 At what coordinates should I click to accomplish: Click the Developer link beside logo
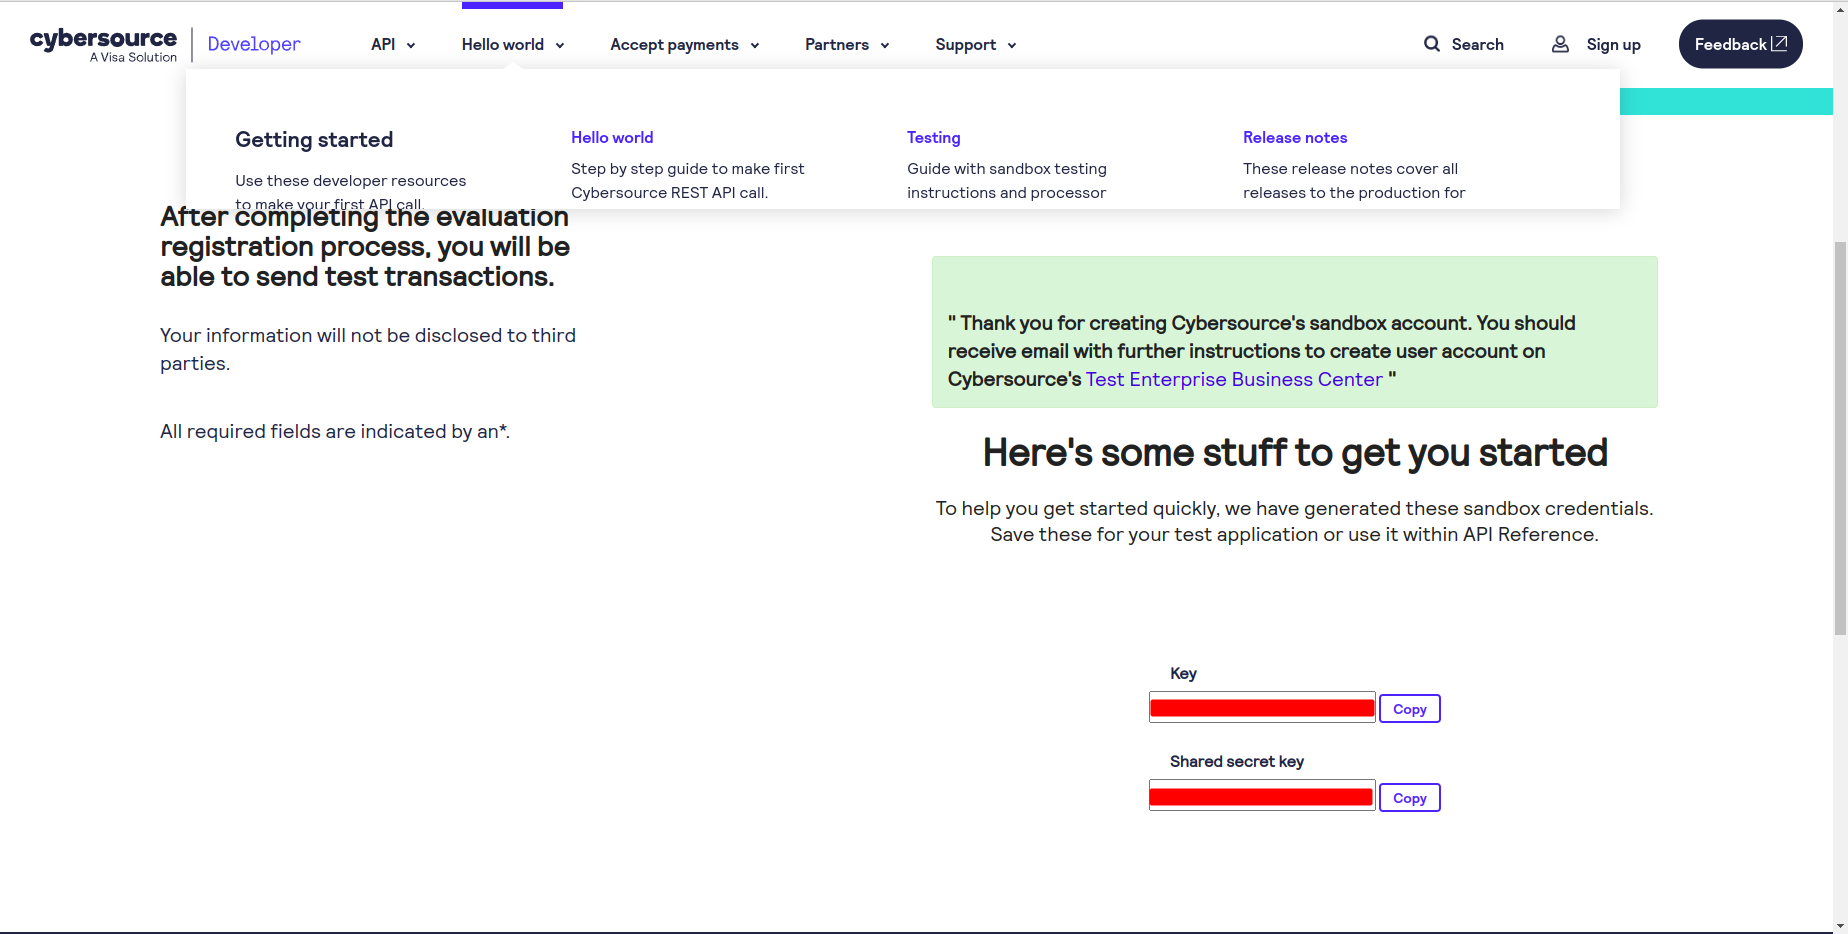(x=254, y=44)
